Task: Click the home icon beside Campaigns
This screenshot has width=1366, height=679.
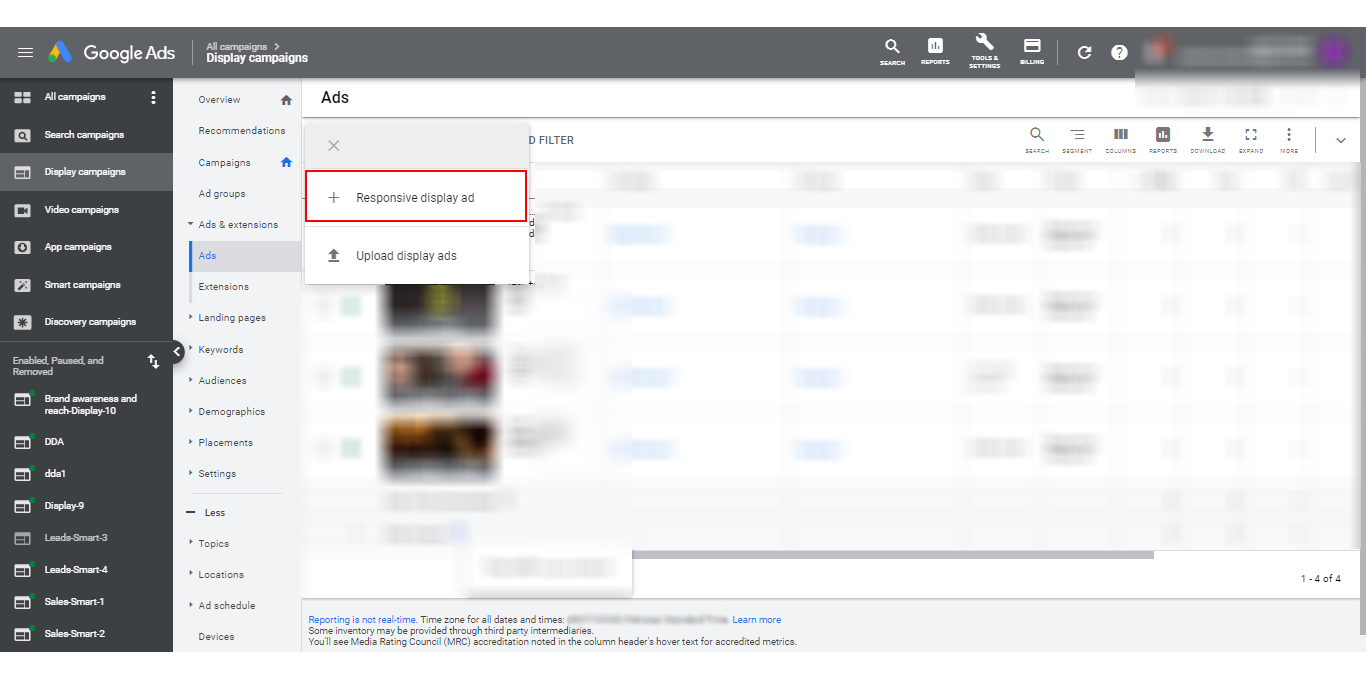Action: tap(286, 162)
